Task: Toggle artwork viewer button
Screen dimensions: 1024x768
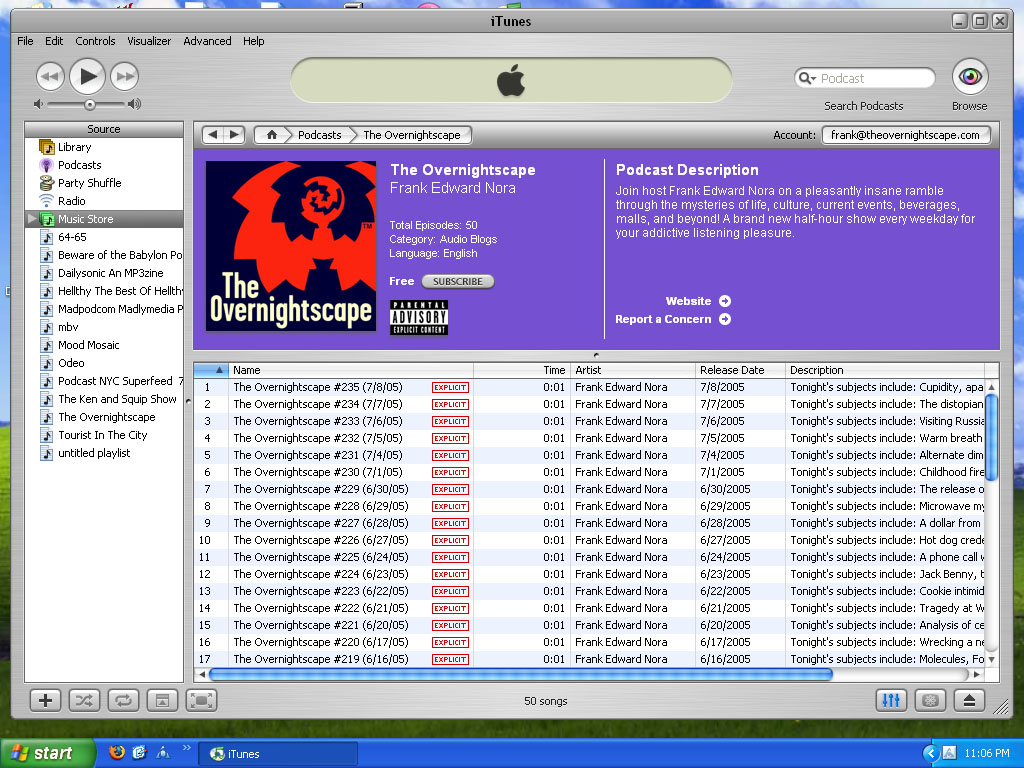Action: [162, 701]
